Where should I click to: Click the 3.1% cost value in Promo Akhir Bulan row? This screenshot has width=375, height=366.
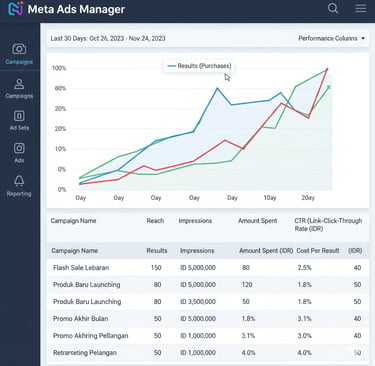coord(305,319)
